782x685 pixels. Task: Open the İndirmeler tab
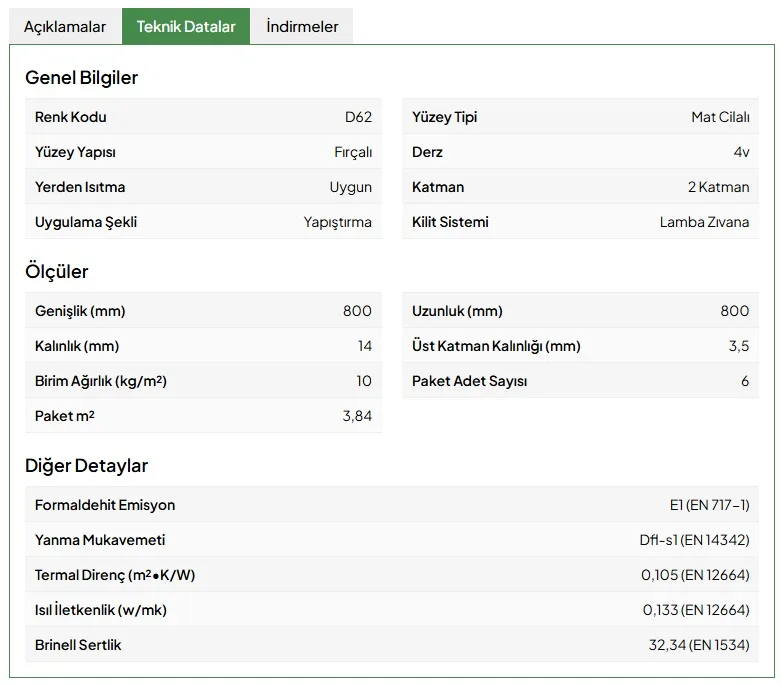point(302,26)
